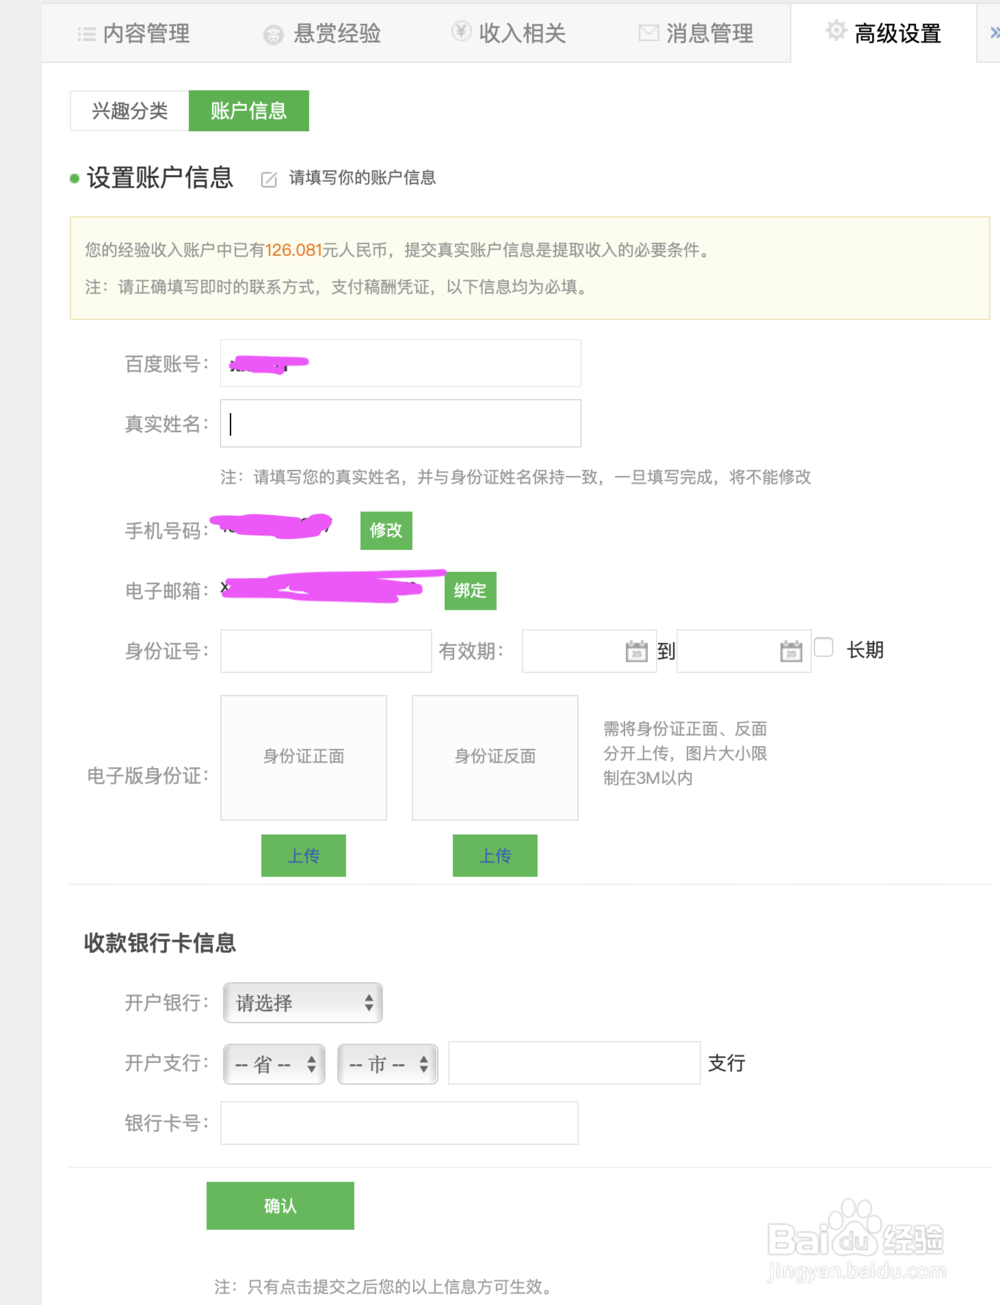Click the 绑定 email button
1000x1305 pixels.
click(x=470, y=590)
